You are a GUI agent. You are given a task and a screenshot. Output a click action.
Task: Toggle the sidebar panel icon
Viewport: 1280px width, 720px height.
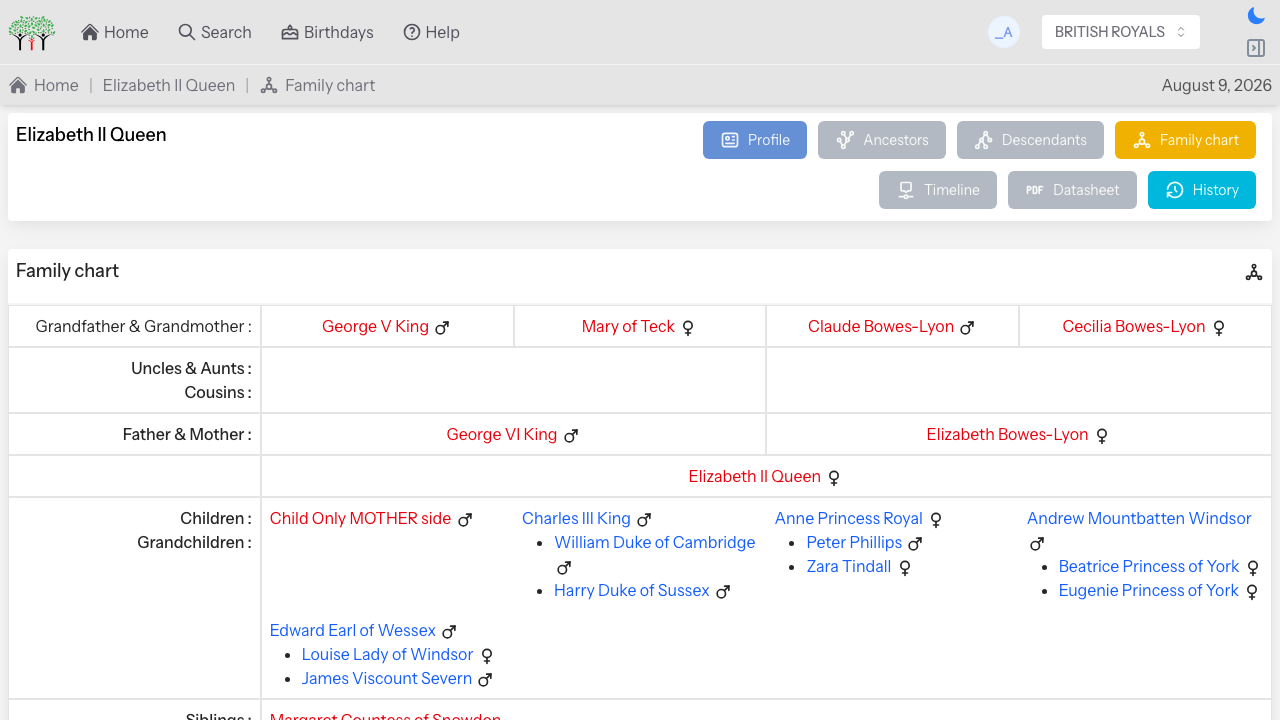[1256, 48]
